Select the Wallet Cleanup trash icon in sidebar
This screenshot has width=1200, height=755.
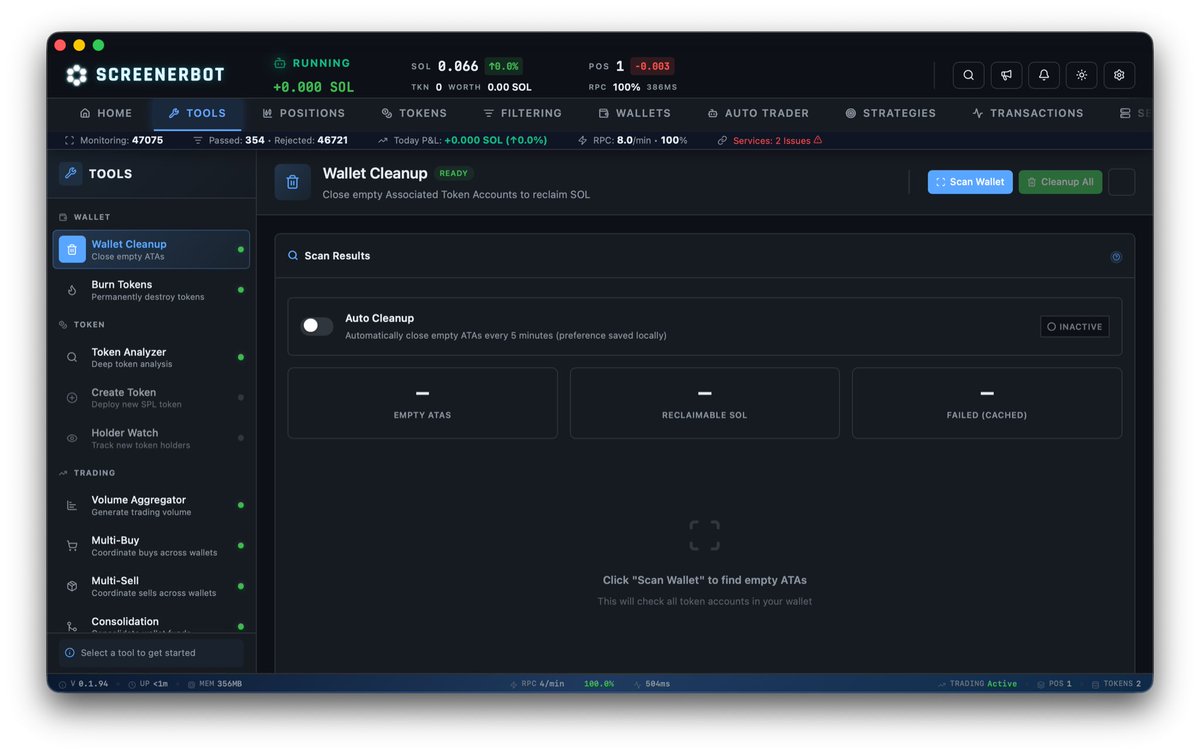[x=72, y=250]
